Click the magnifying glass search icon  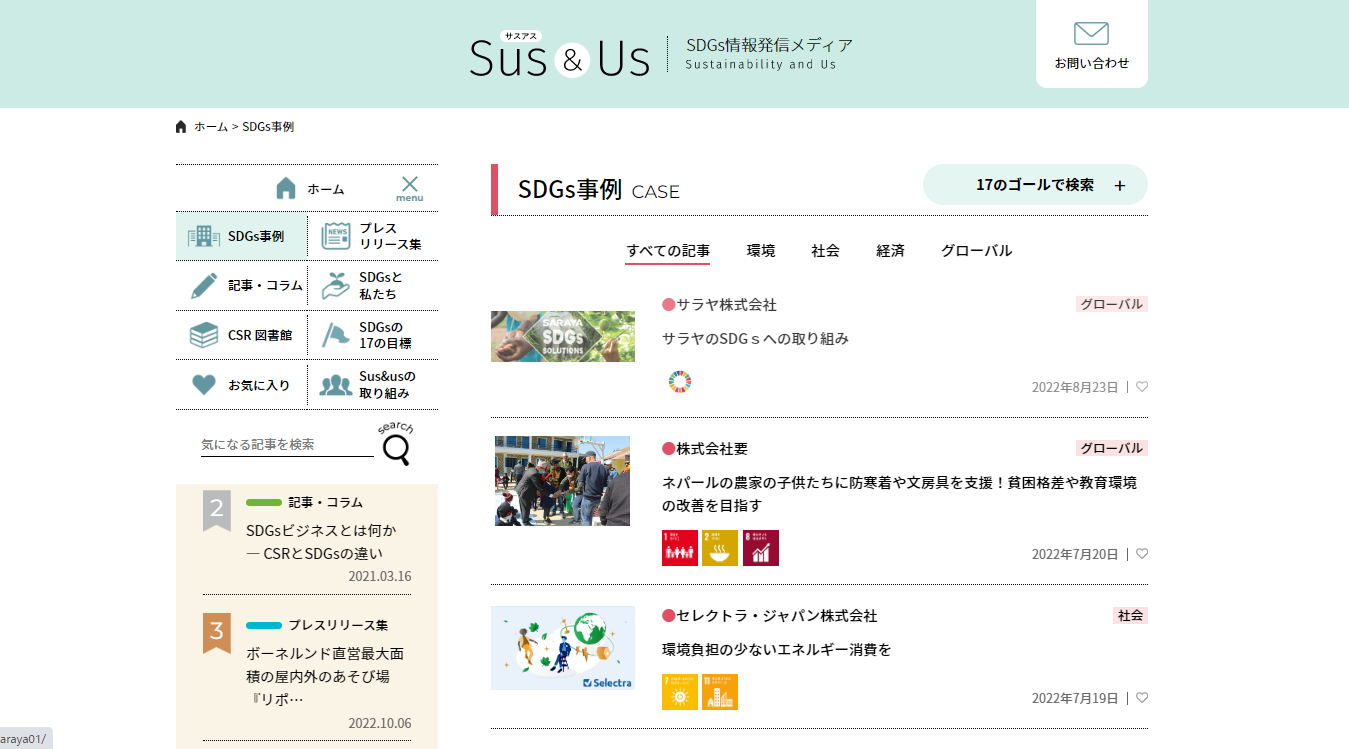397,450
